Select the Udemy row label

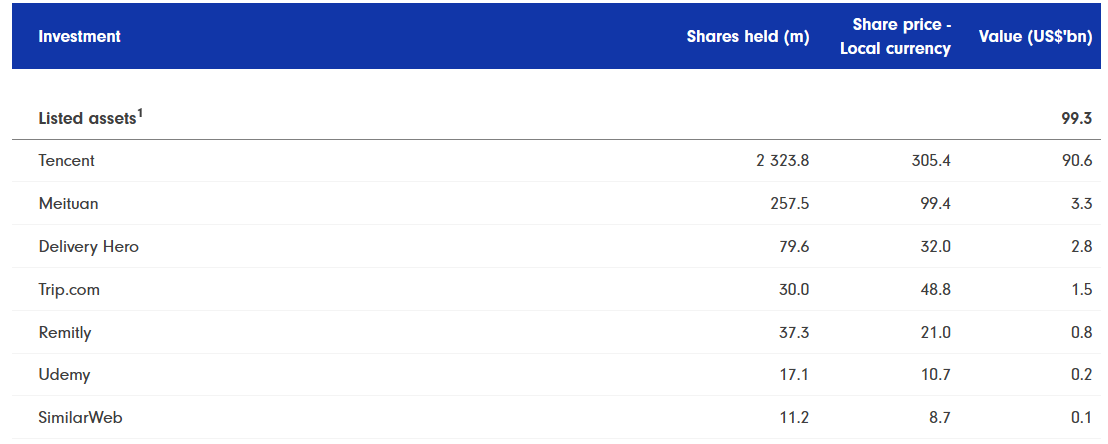[64, 375]
